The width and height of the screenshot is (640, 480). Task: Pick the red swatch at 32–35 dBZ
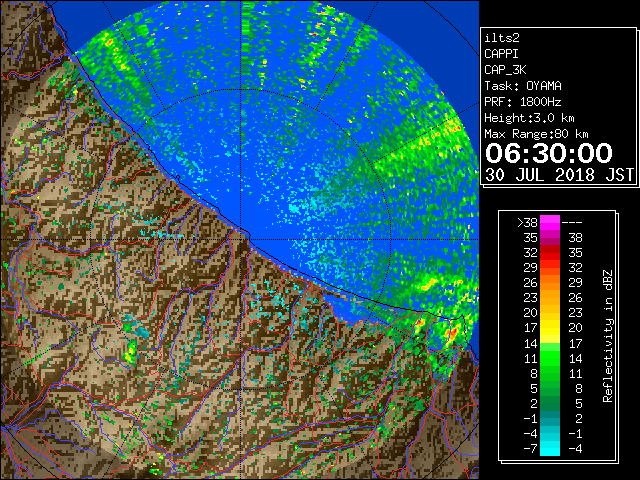[x=550, y=253]
